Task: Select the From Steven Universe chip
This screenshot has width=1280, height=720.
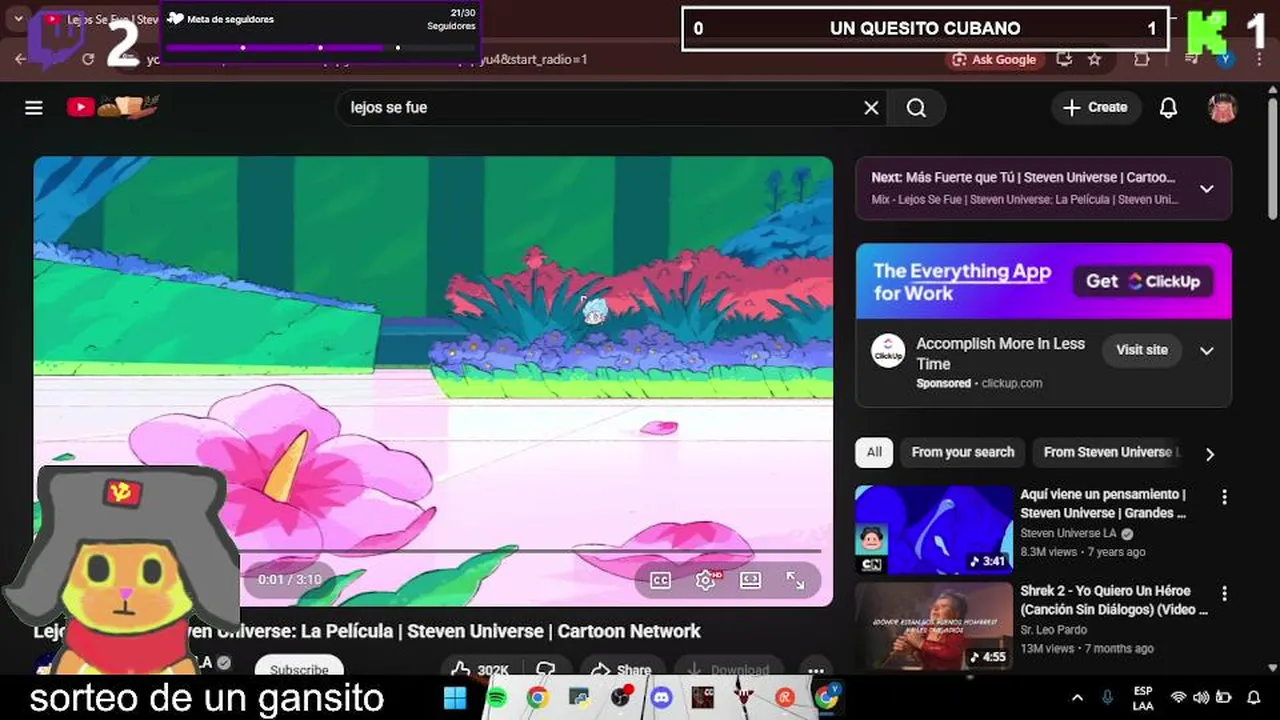Action: pyautogui.click(x=1107, y=452)
